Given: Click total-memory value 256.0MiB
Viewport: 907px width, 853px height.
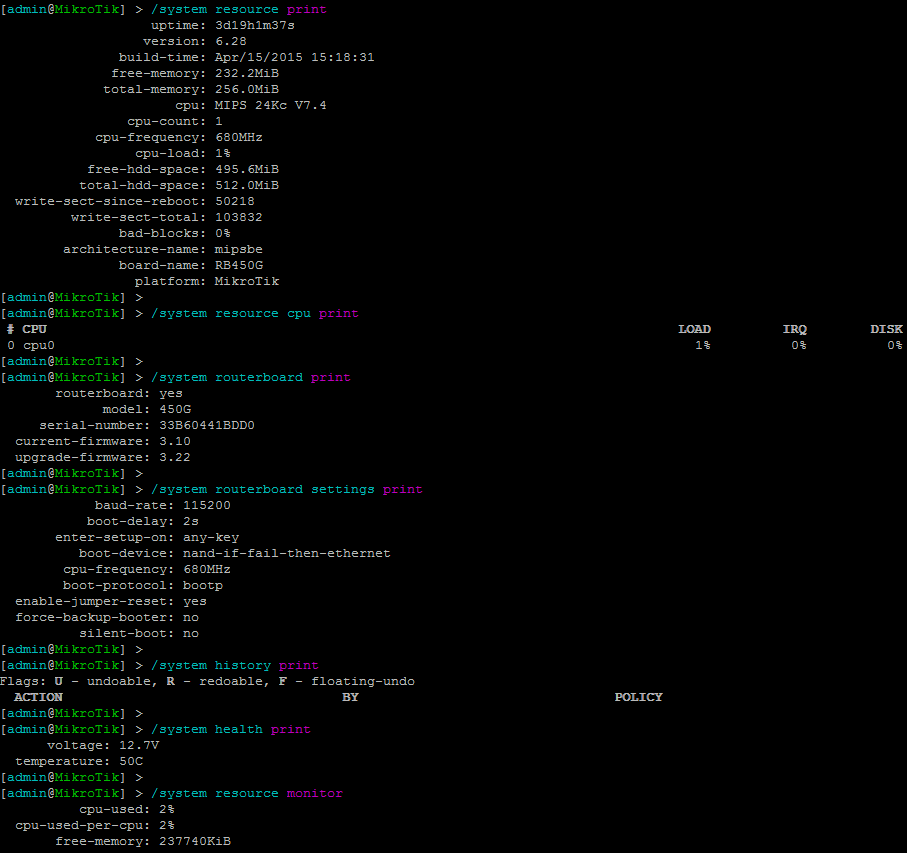Looking at the screenshot, I should pyautogui.click(x=247, y=90).
